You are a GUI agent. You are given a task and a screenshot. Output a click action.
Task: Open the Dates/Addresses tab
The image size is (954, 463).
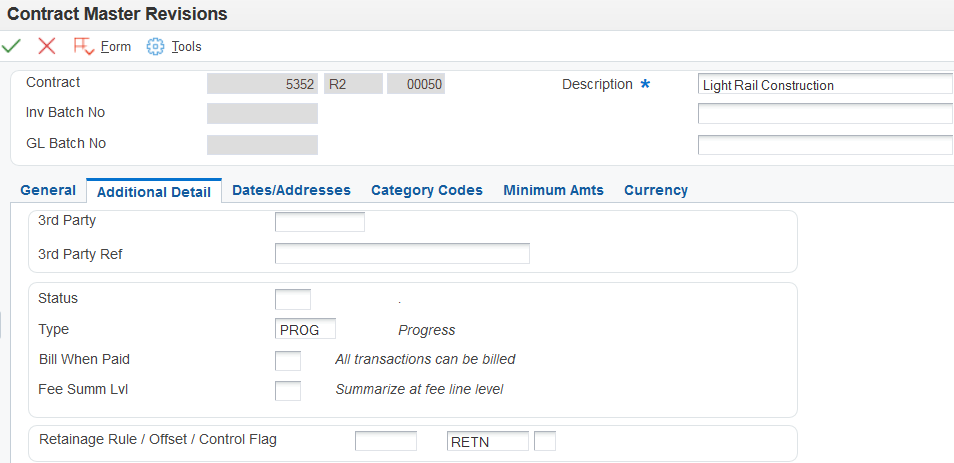(291, 190)
